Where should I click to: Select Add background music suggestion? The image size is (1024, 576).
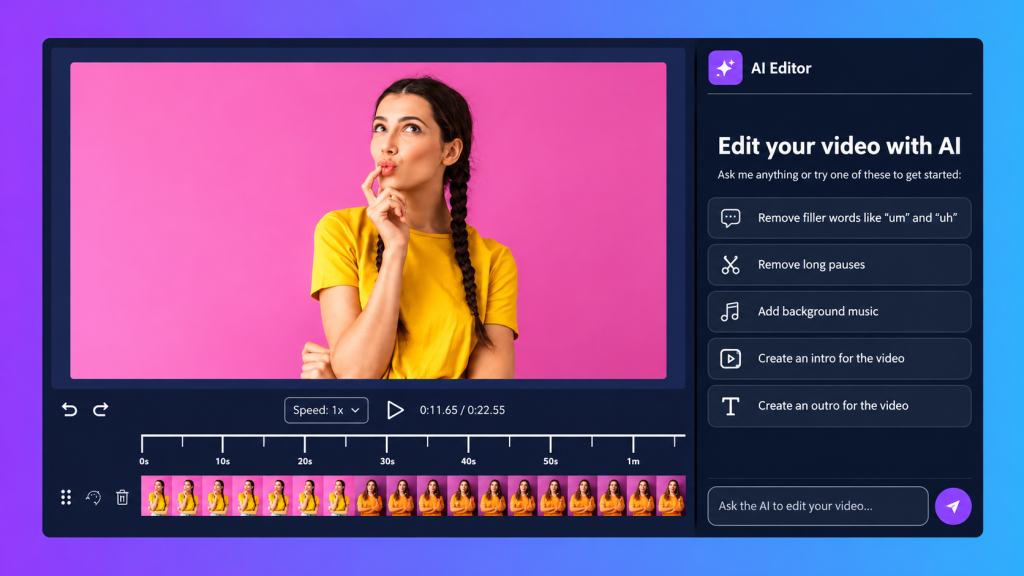(839, 312)
